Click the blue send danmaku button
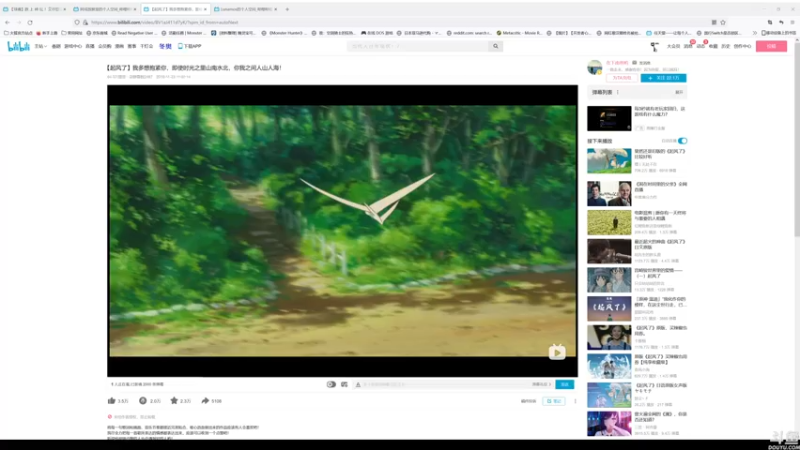The height and width of the screenshot is (450, 800). [564, 385]
